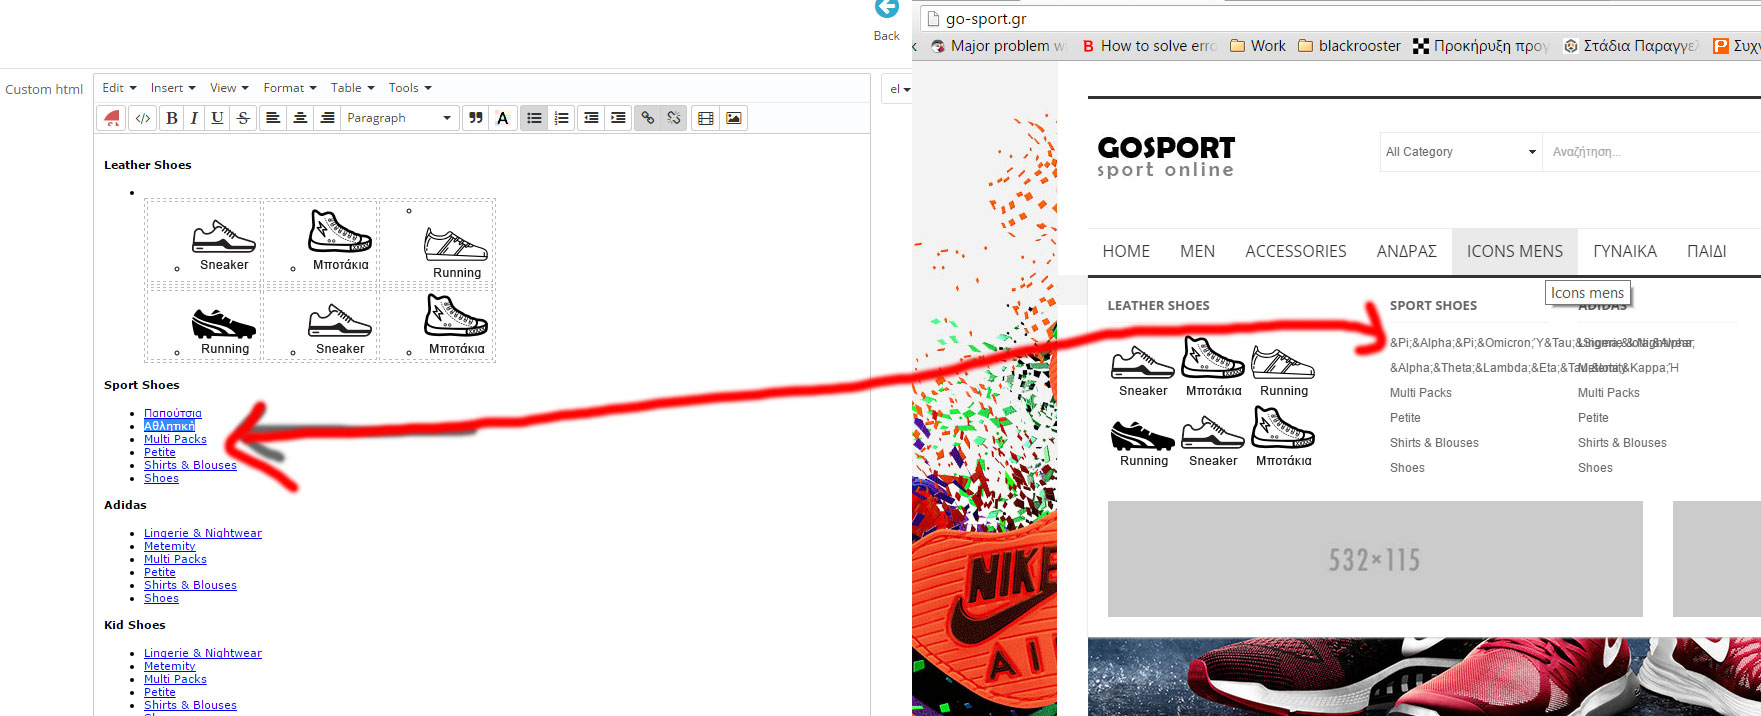Click the insert video film icon
Screen dimensions: 1761x716
[x=706, y=118]
